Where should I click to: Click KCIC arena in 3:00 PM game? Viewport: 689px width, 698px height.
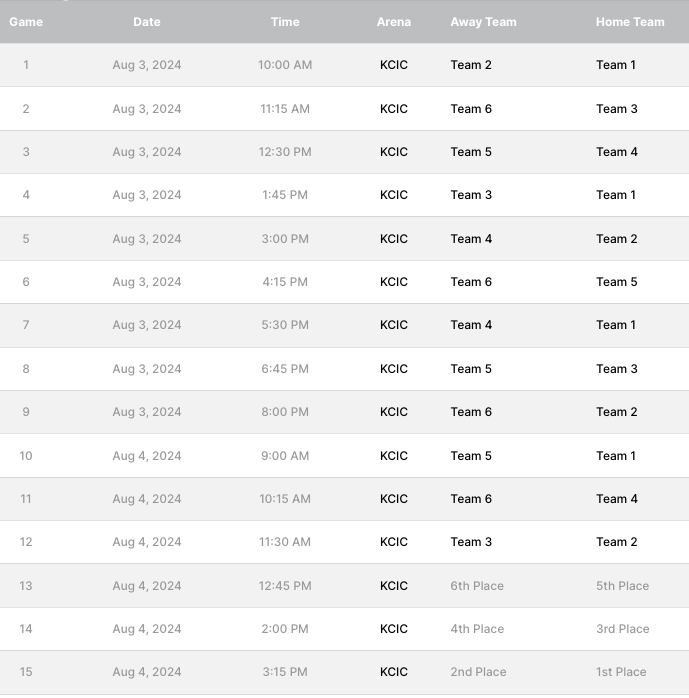(x=394, y=239)
